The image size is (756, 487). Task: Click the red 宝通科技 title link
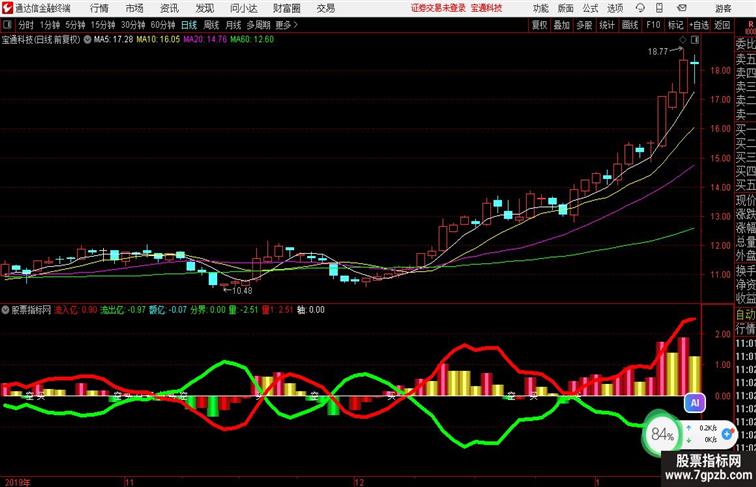486,8
